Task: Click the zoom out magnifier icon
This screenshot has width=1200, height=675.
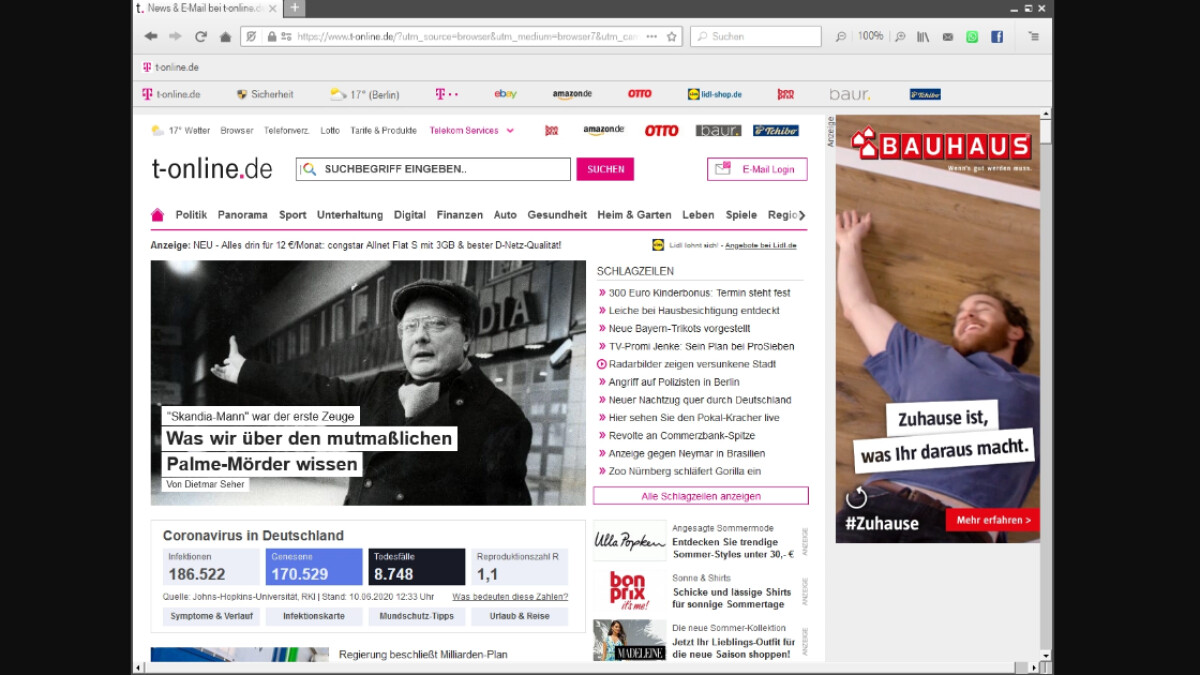Action: 841,36
